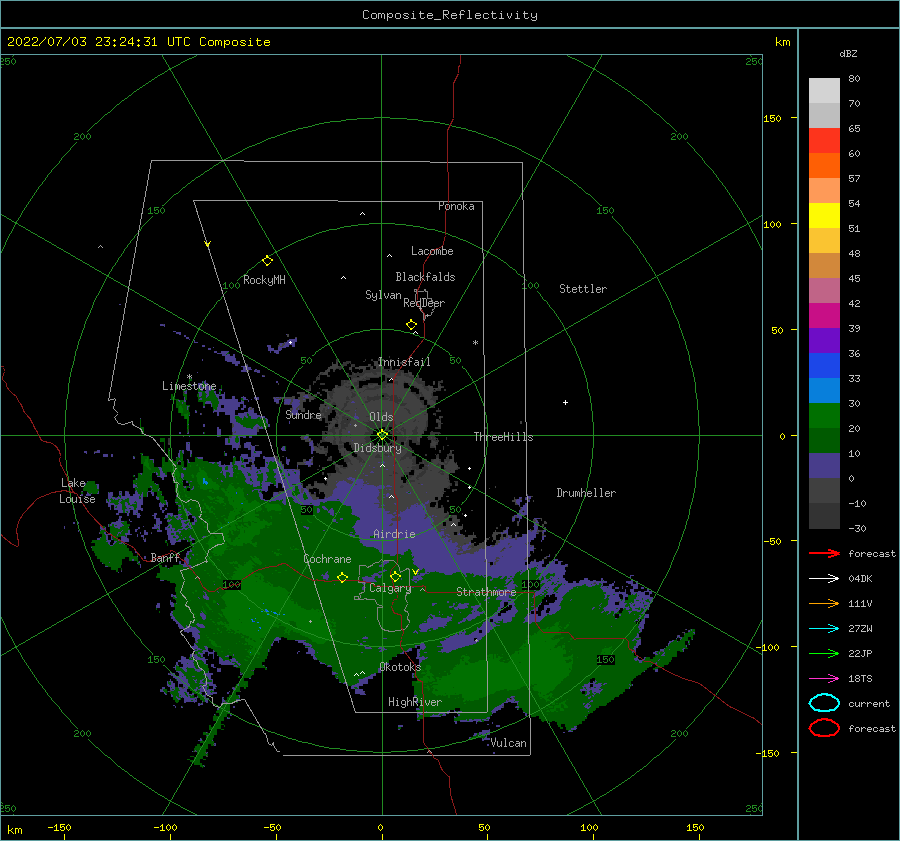Viewport: 900px width, 841px height.
Task: Click the Lacombe label
Action: [432, 251]
